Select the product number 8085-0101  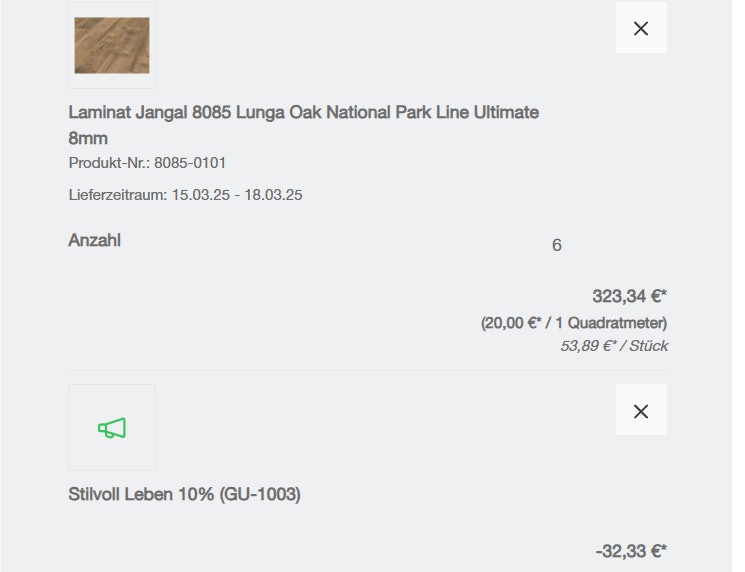pos(197,163)
